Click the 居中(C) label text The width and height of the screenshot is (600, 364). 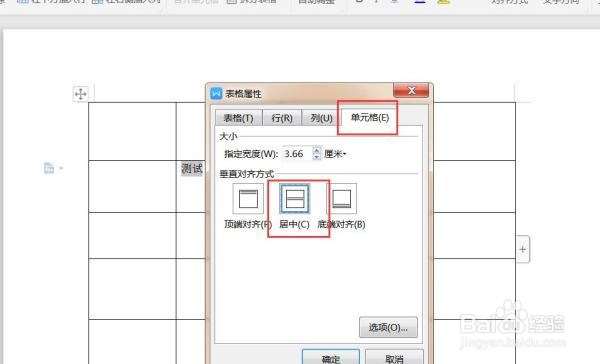294,224
